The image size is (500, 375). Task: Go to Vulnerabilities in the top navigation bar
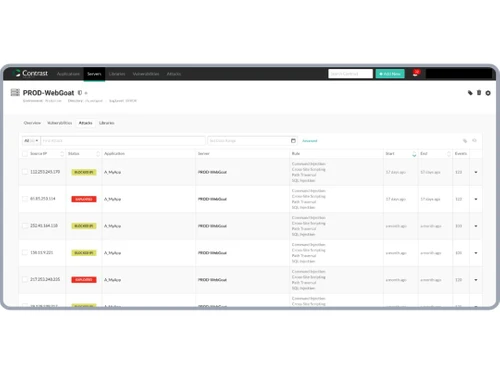pyautogui.click(x=146, y=74)
